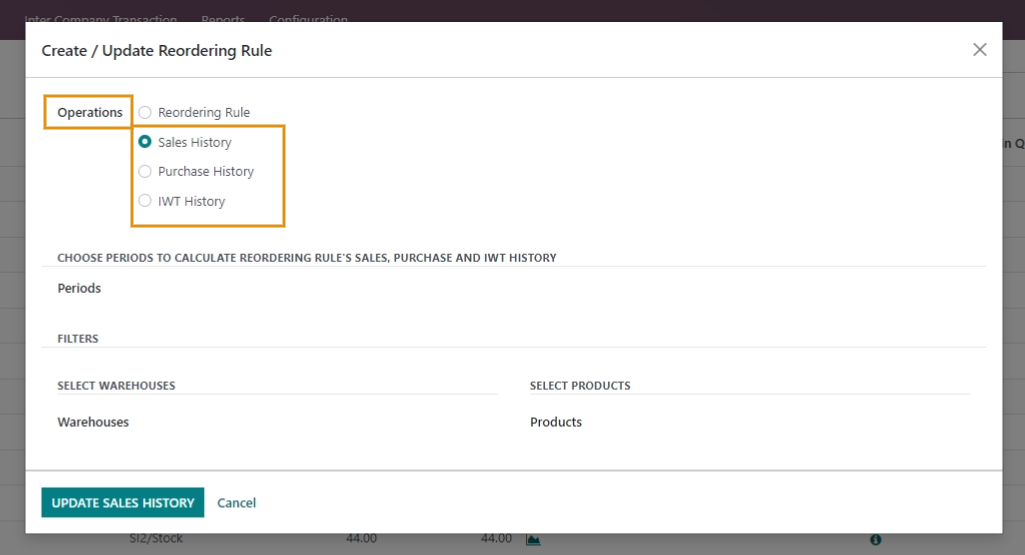Close the dialog with the X icon
The image size is (1025, 555).
pos(979,50)
